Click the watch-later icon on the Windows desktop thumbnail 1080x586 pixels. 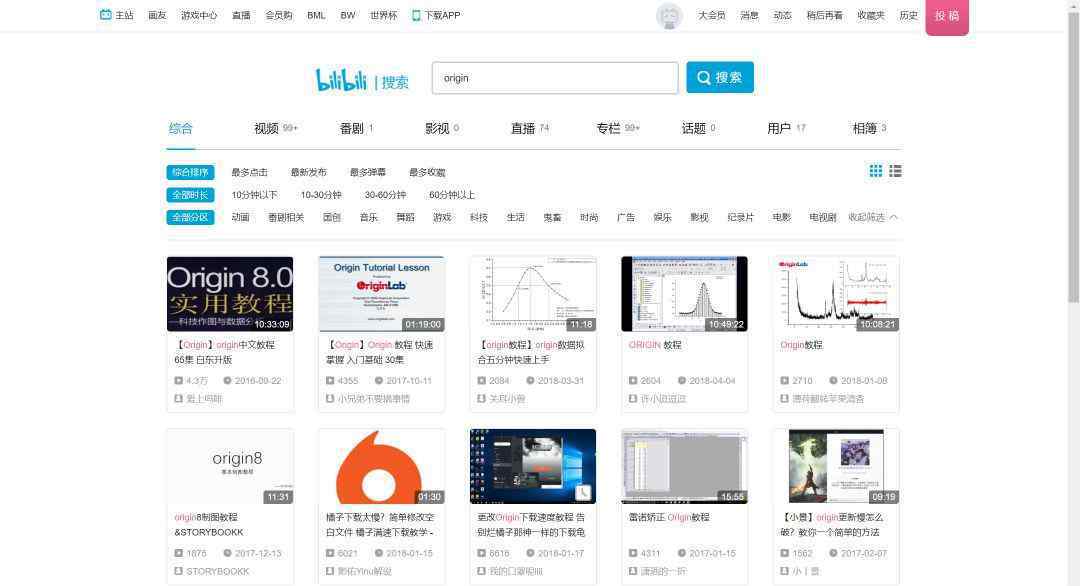(583, 492)
